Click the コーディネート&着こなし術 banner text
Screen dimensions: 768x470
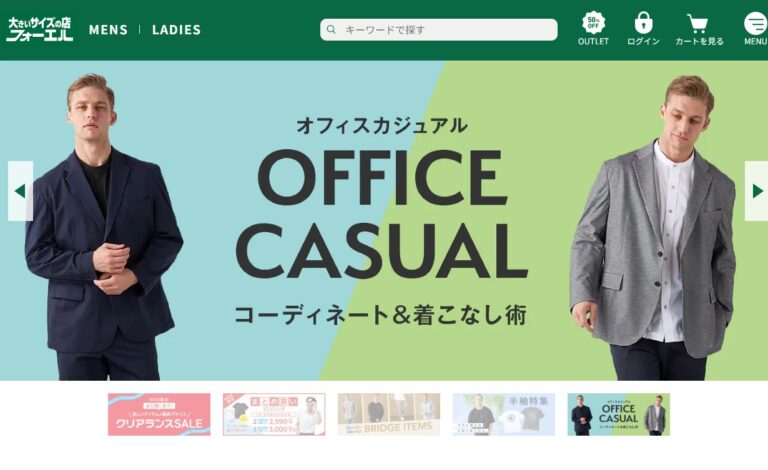tap(381, 315)
